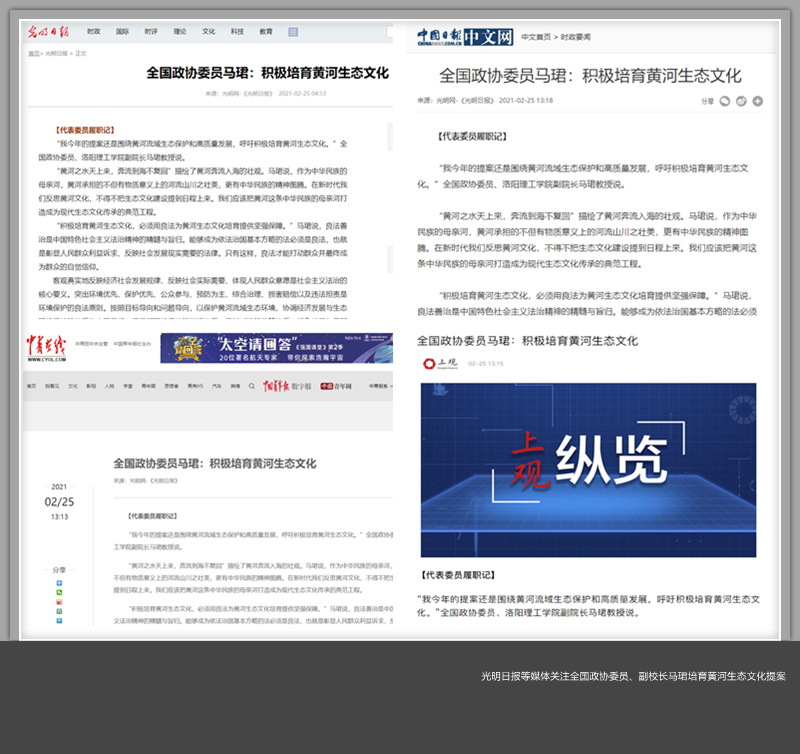Open the 时政 tab in Guangming nav
Screen dimensions: 800x754
(94, 32)
